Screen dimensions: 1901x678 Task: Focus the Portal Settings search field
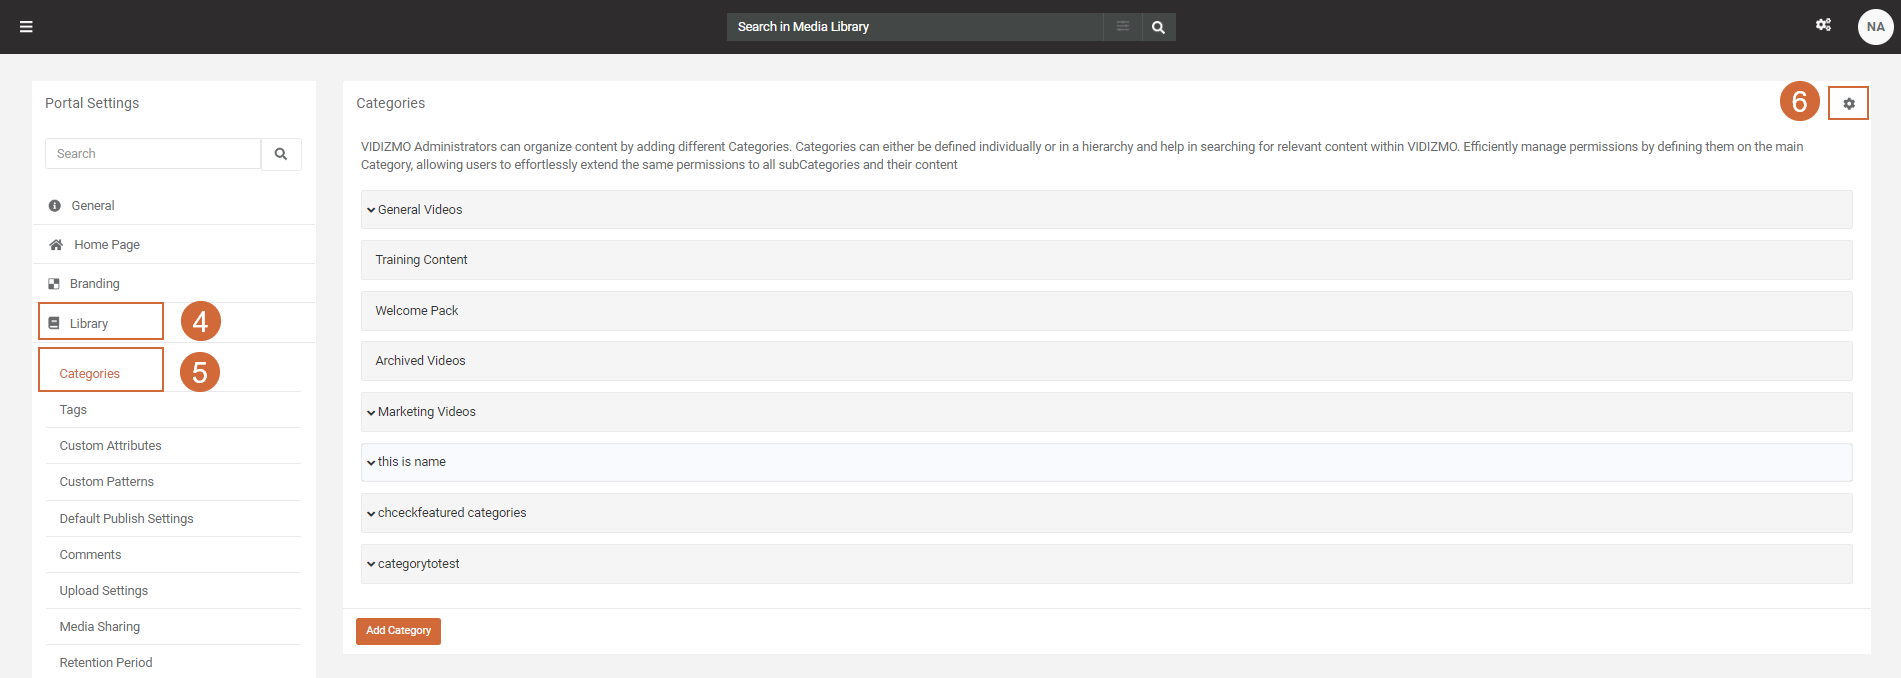[x=153, y=154]
